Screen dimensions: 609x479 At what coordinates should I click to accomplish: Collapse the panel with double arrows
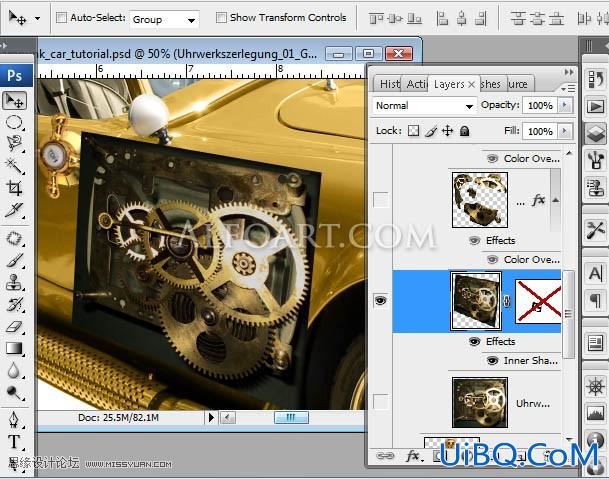pyautogui.click(x=569, y=72)
